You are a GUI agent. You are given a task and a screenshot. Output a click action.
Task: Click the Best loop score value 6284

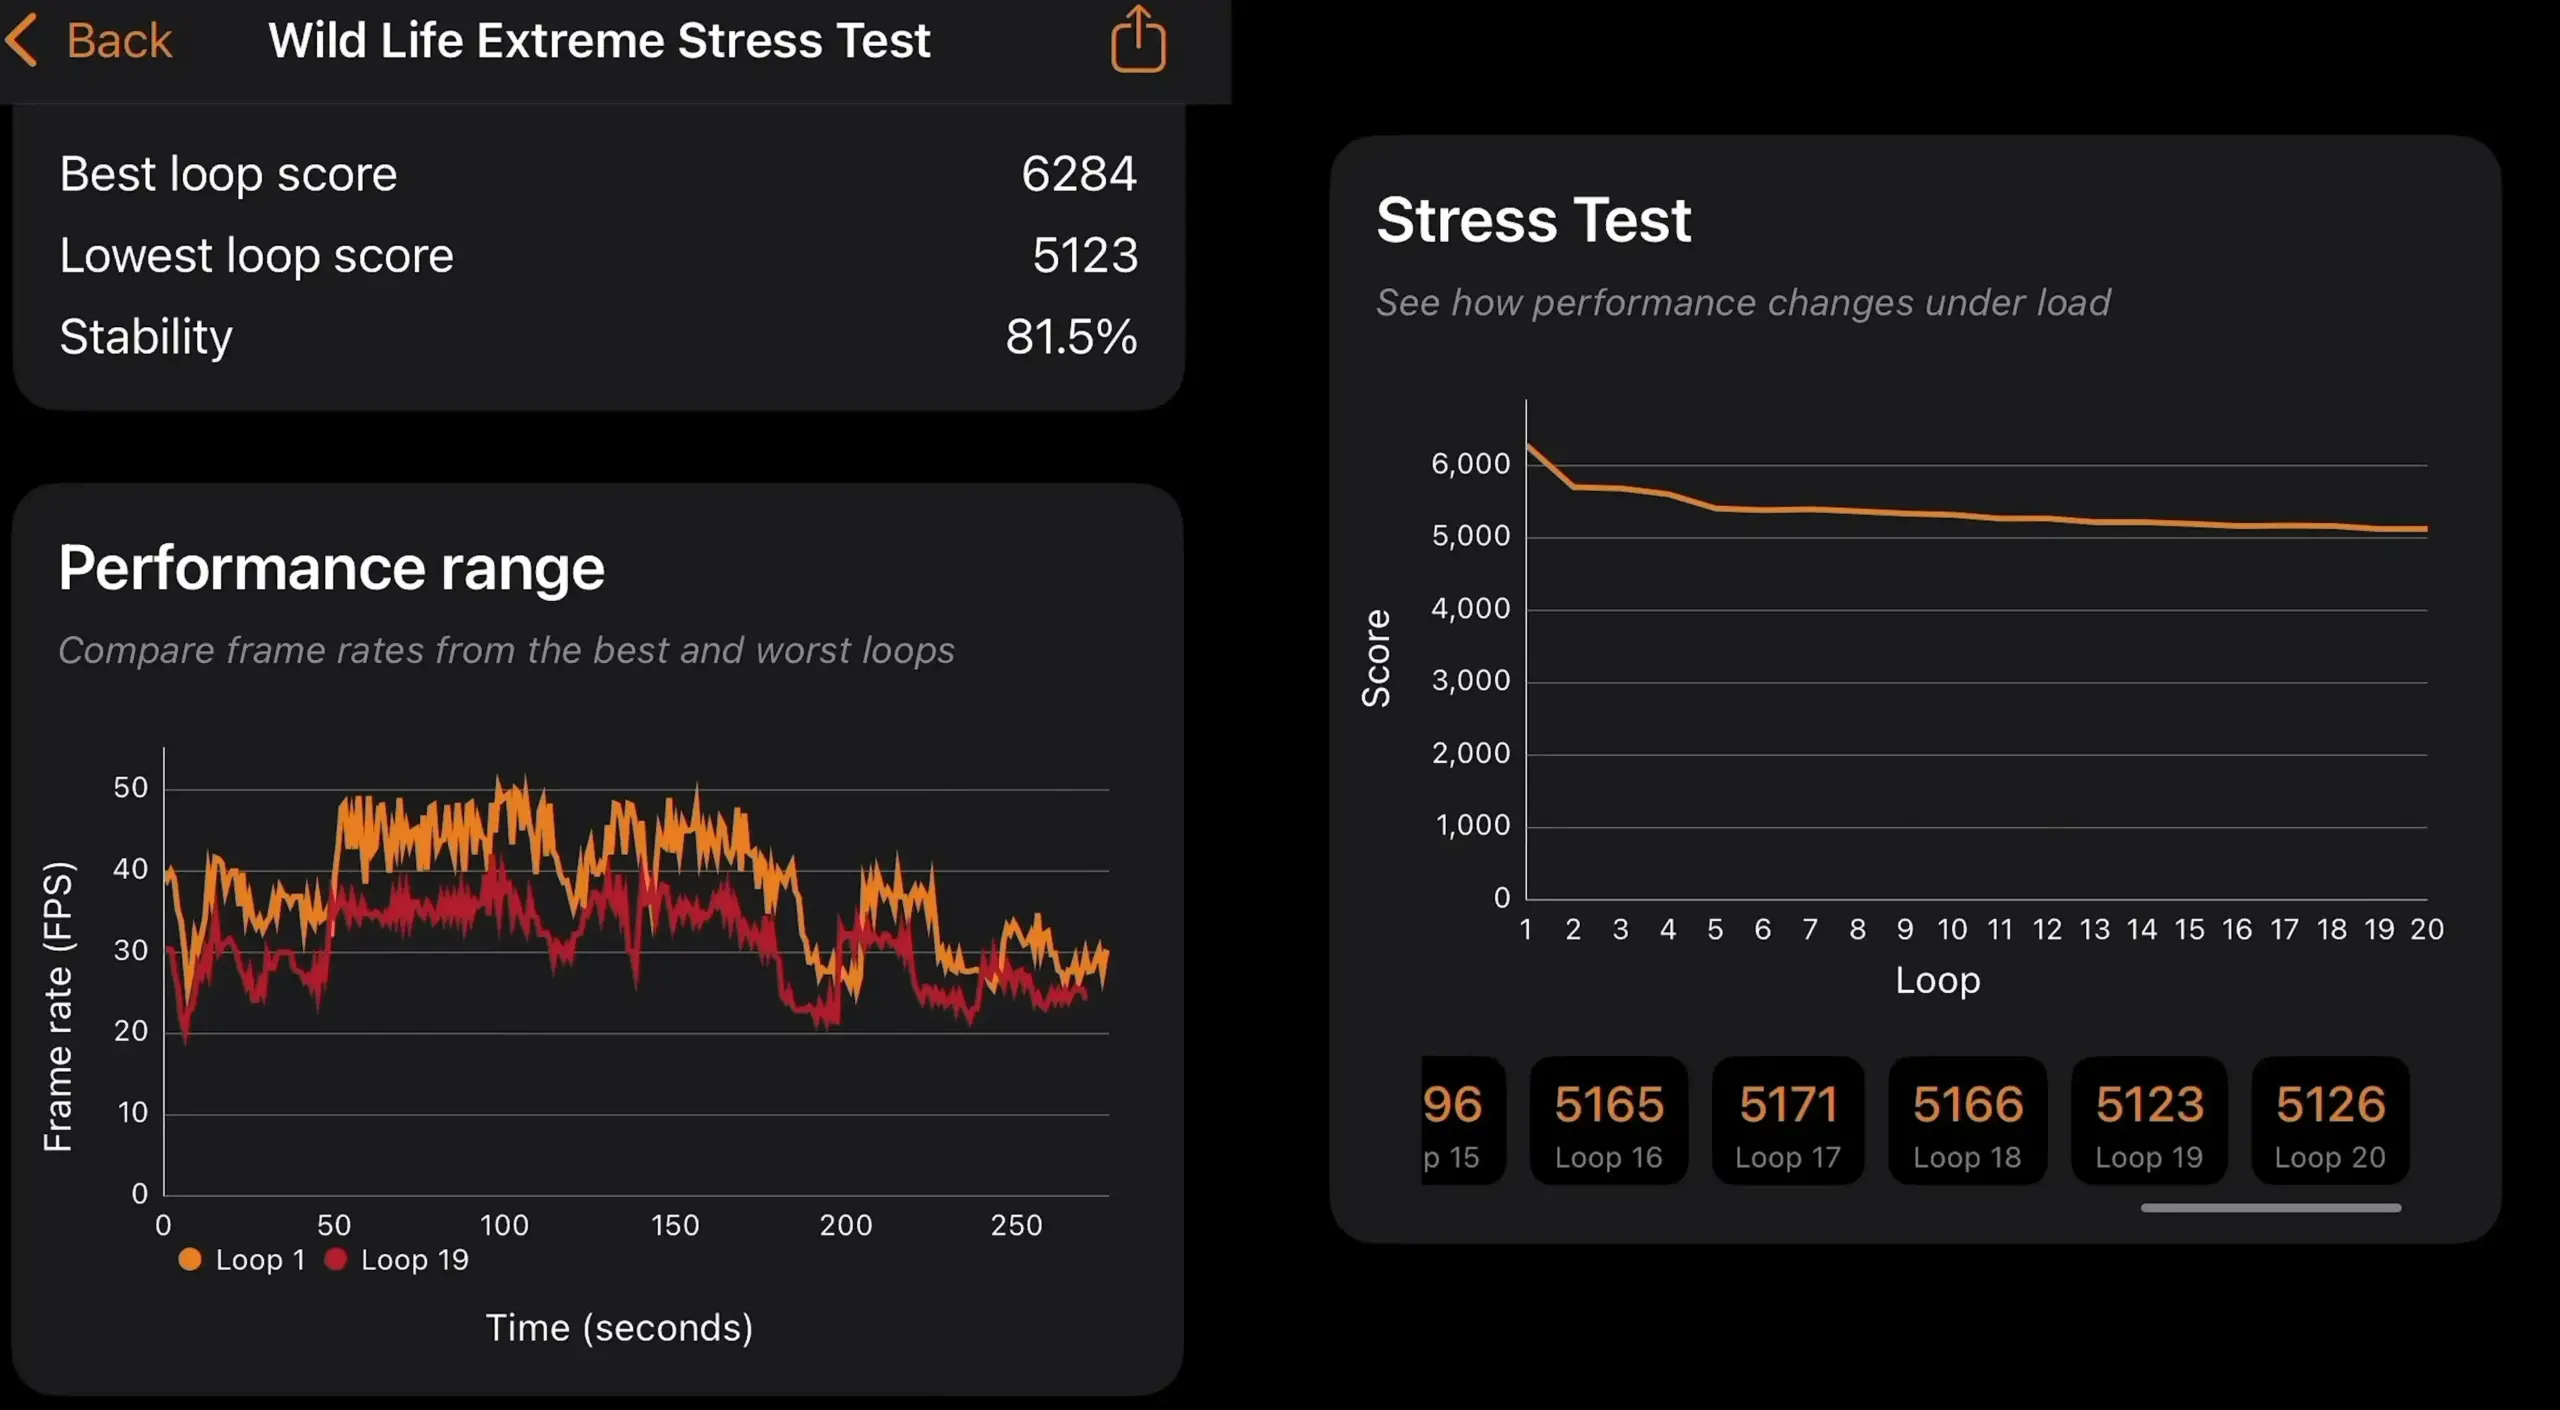1078,174
